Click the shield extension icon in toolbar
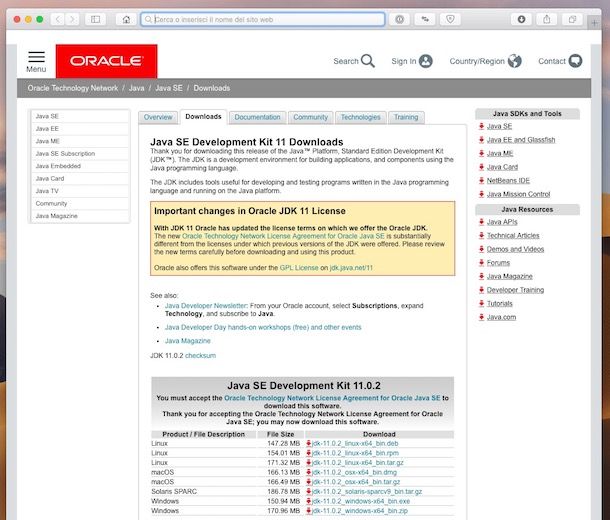 [450, 19]
